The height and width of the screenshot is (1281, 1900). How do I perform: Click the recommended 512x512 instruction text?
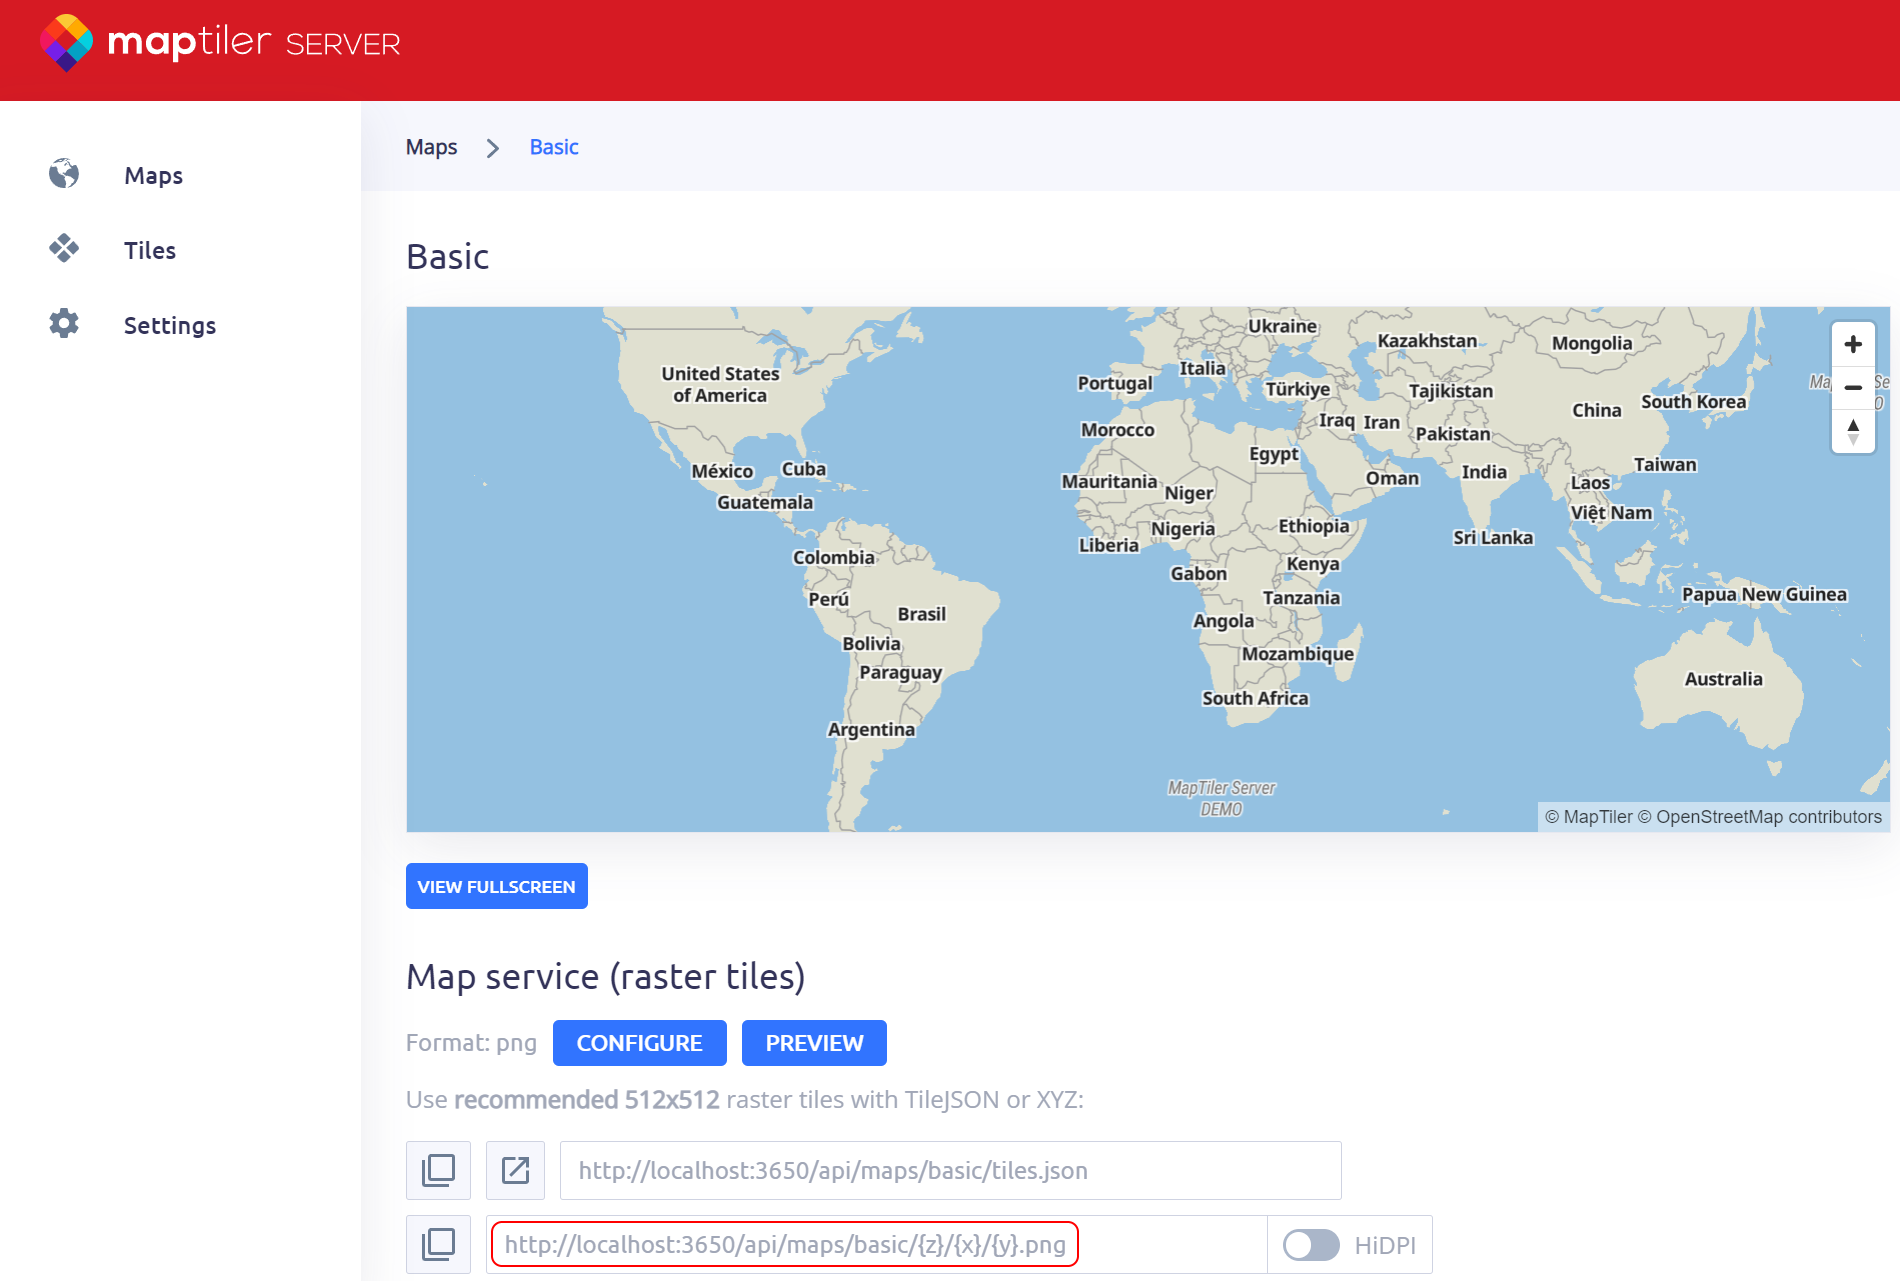(745, 1100)
